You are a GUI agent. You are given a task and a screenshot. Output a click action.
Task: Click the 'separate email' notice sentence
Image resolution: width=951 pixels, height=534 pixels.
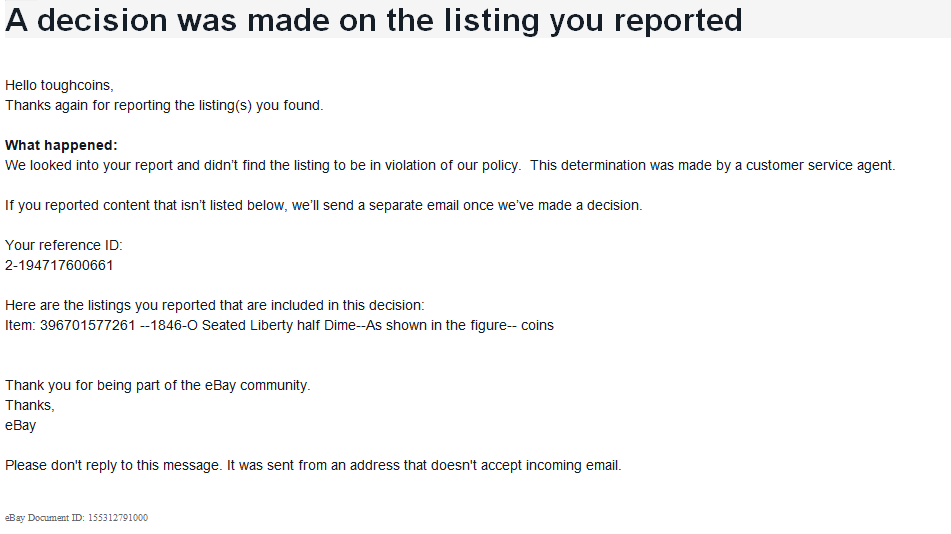tap(324, 205)
